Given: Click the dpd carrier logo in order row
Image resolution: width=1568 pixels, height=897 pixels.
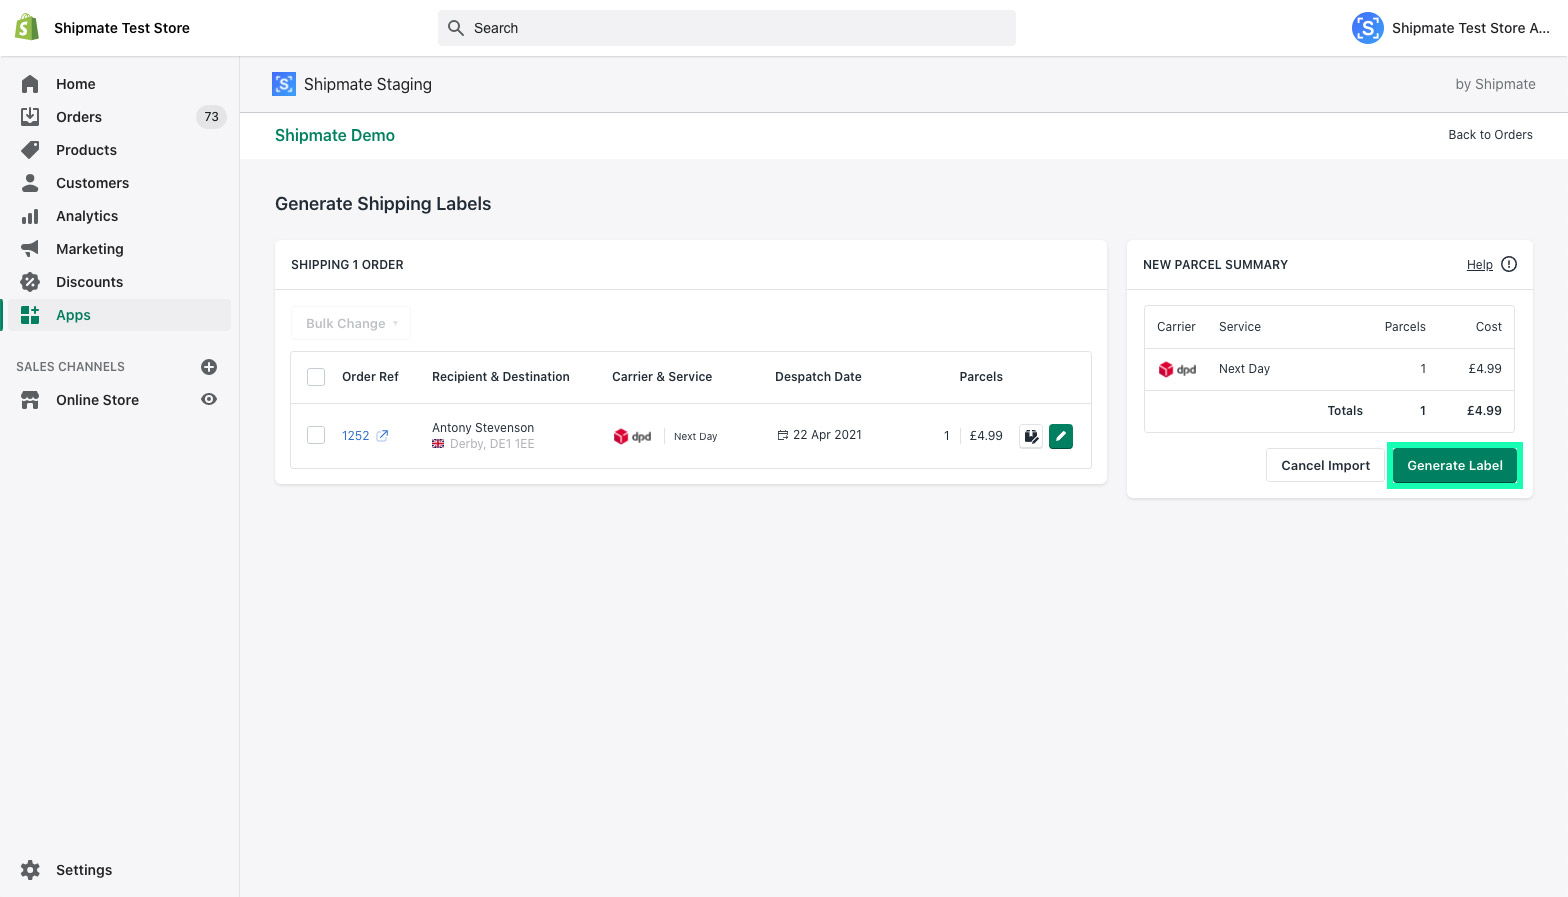Looking at the screenshot, I should click(x=633, y=436).
